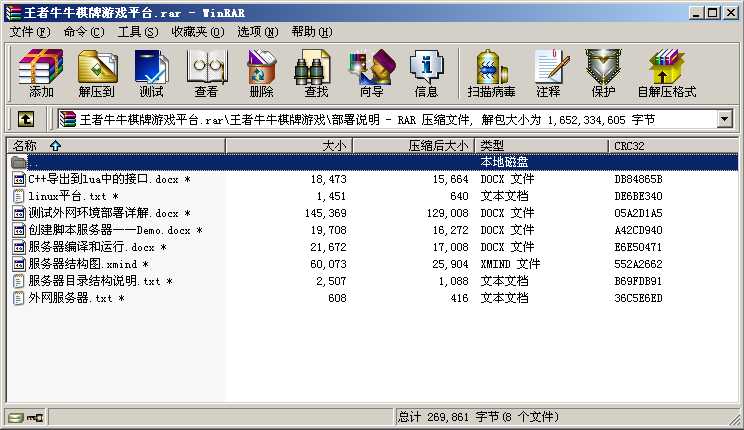Screen dimensions: 744x430
Task: Select 创建脚本服务器——Demo.docx file
Action: [115, 230]
